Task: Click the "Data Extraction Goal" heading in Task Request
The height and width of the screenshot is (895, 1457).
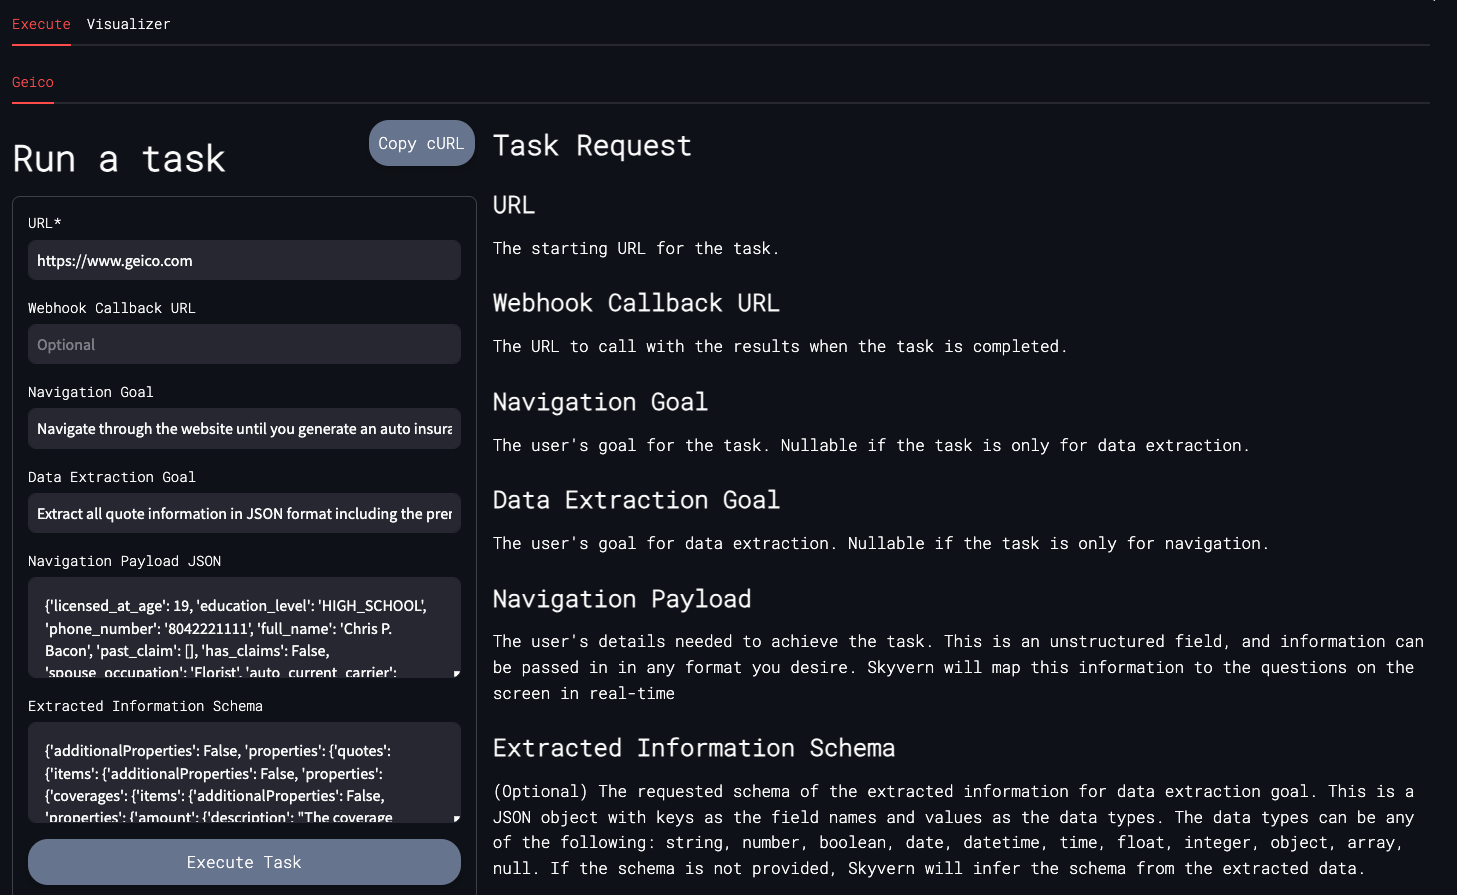Action: click(635, 500)
